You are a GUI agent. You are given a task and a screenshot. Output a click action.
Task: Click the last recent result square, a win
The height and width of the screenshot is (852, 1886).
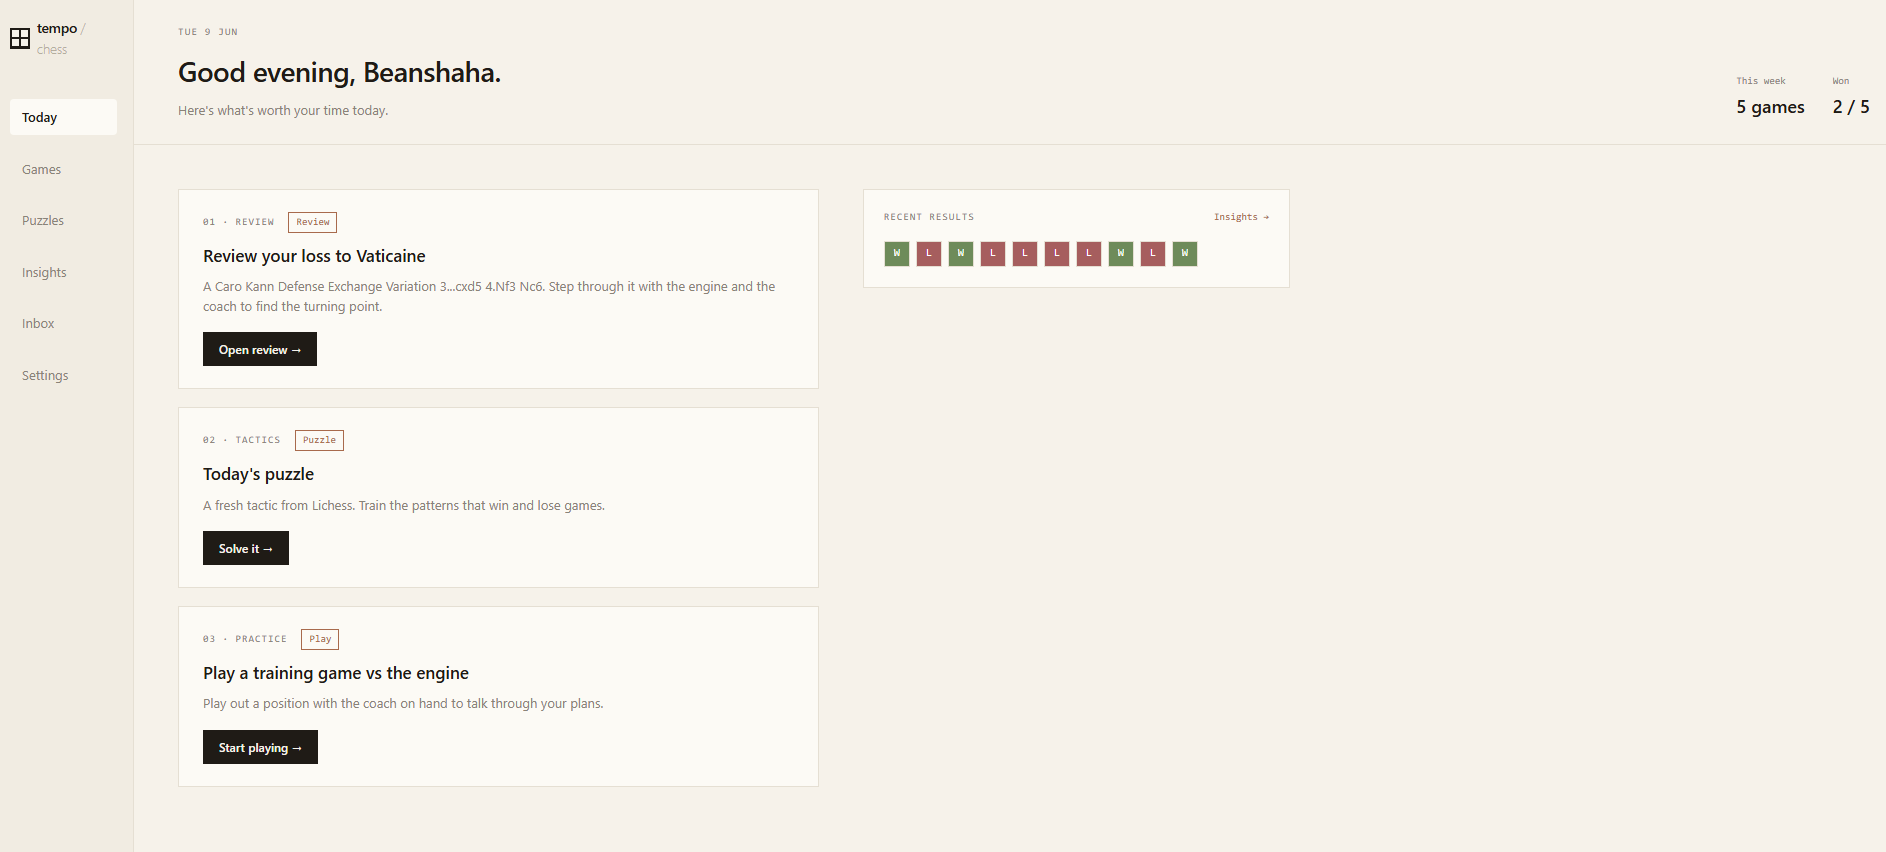pos(1185,254)
